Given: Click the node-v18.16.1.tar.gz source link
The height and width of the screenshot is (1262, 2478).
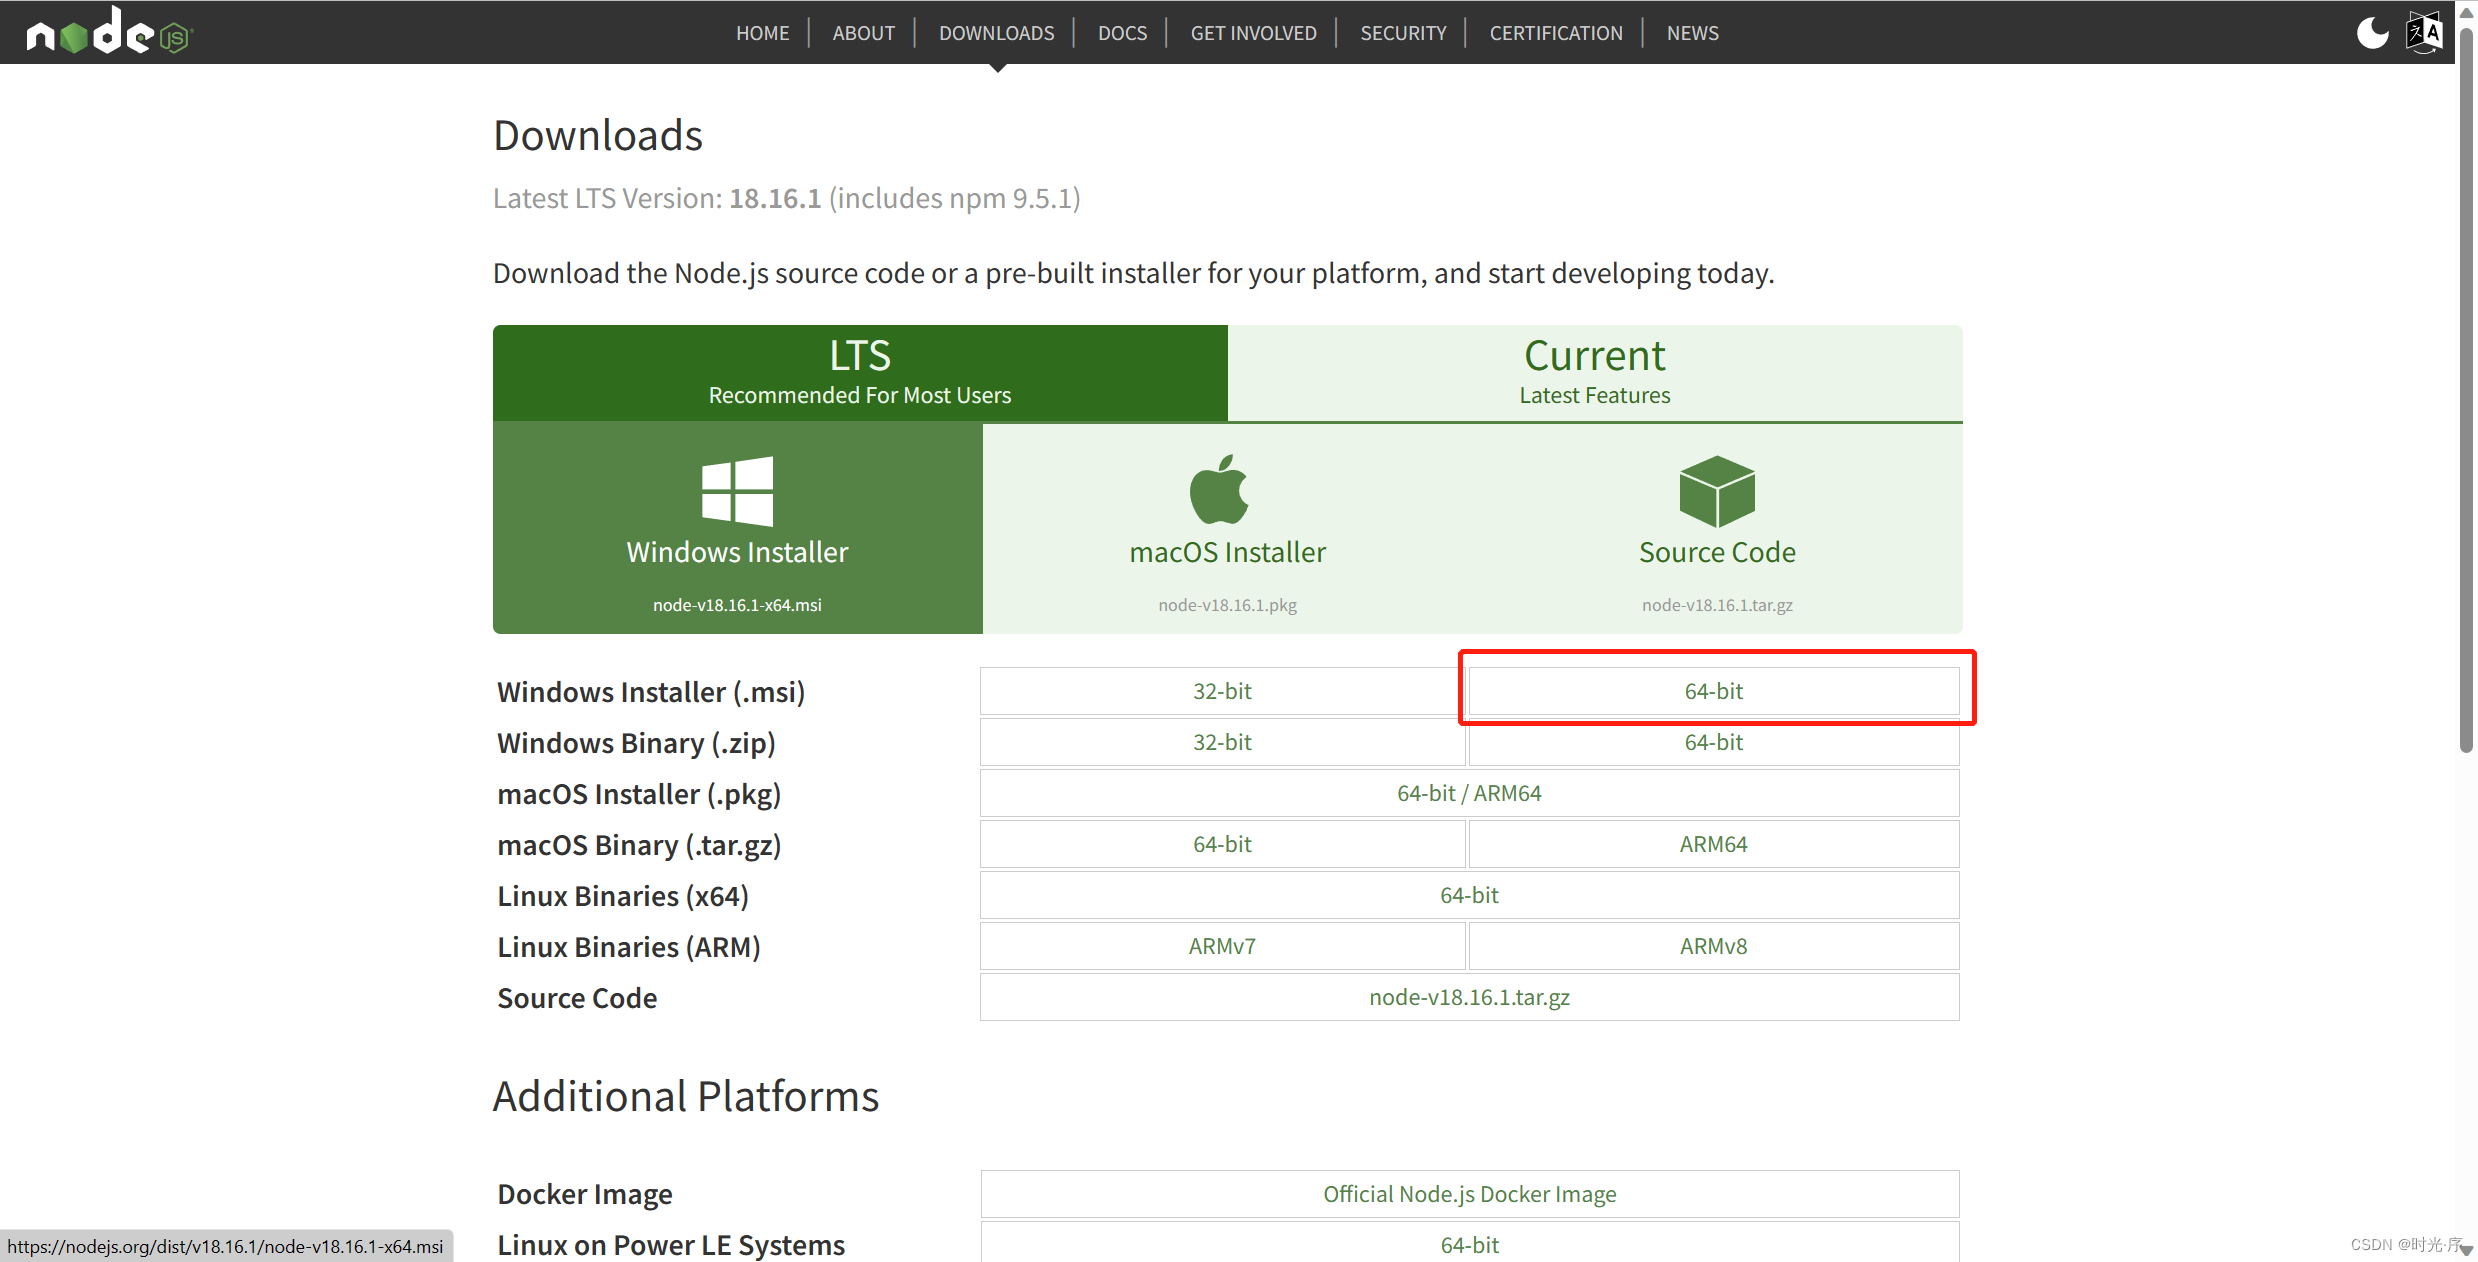Looking at the screenshot, I should click(1468, 997).
